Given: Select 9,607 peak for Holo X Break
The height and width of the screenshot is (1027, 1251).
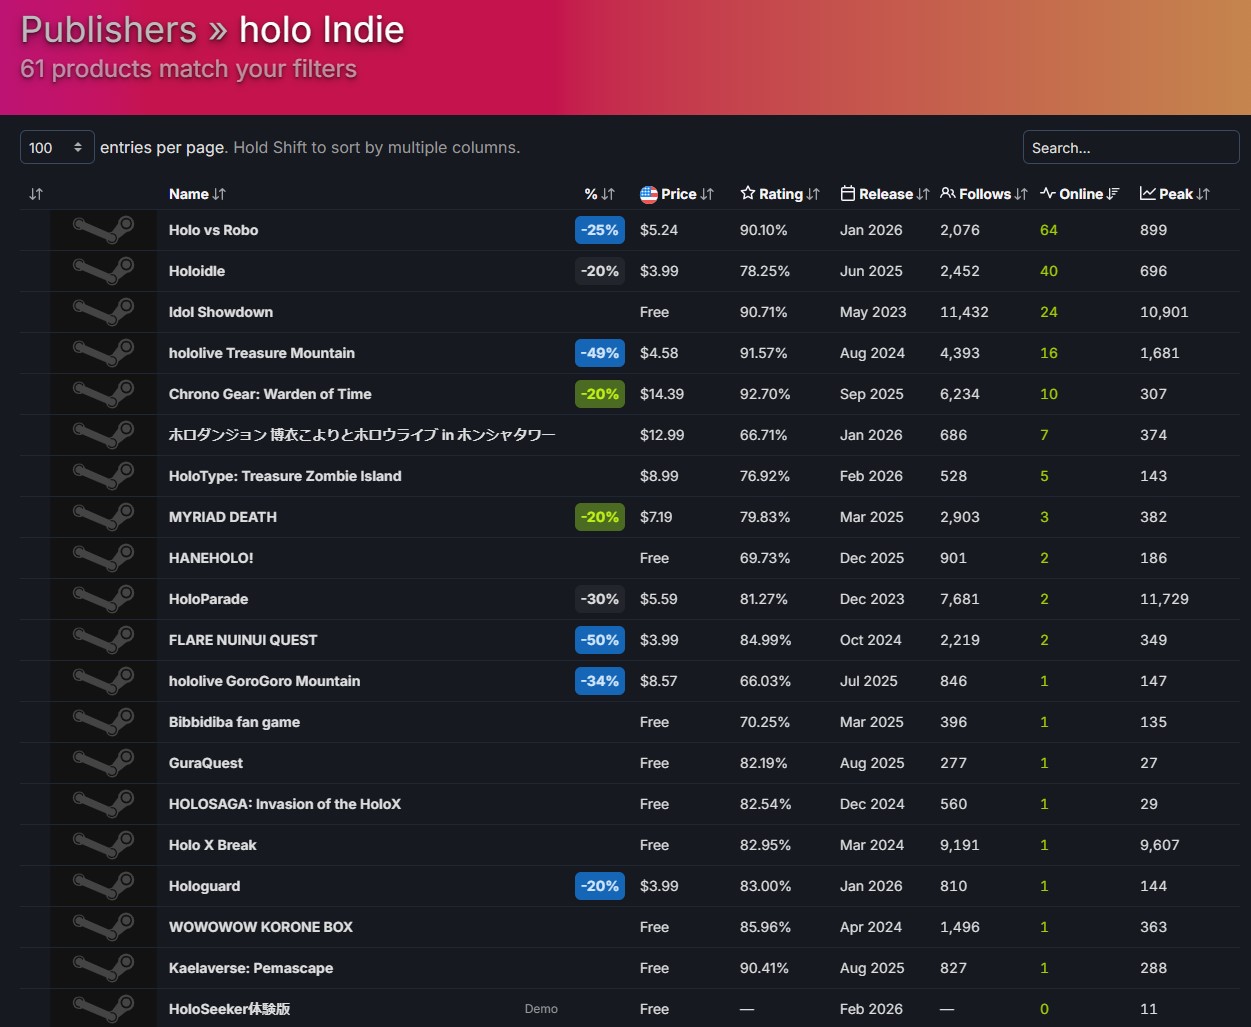Looking at the screenshot, I should (x=1160, y=845).
